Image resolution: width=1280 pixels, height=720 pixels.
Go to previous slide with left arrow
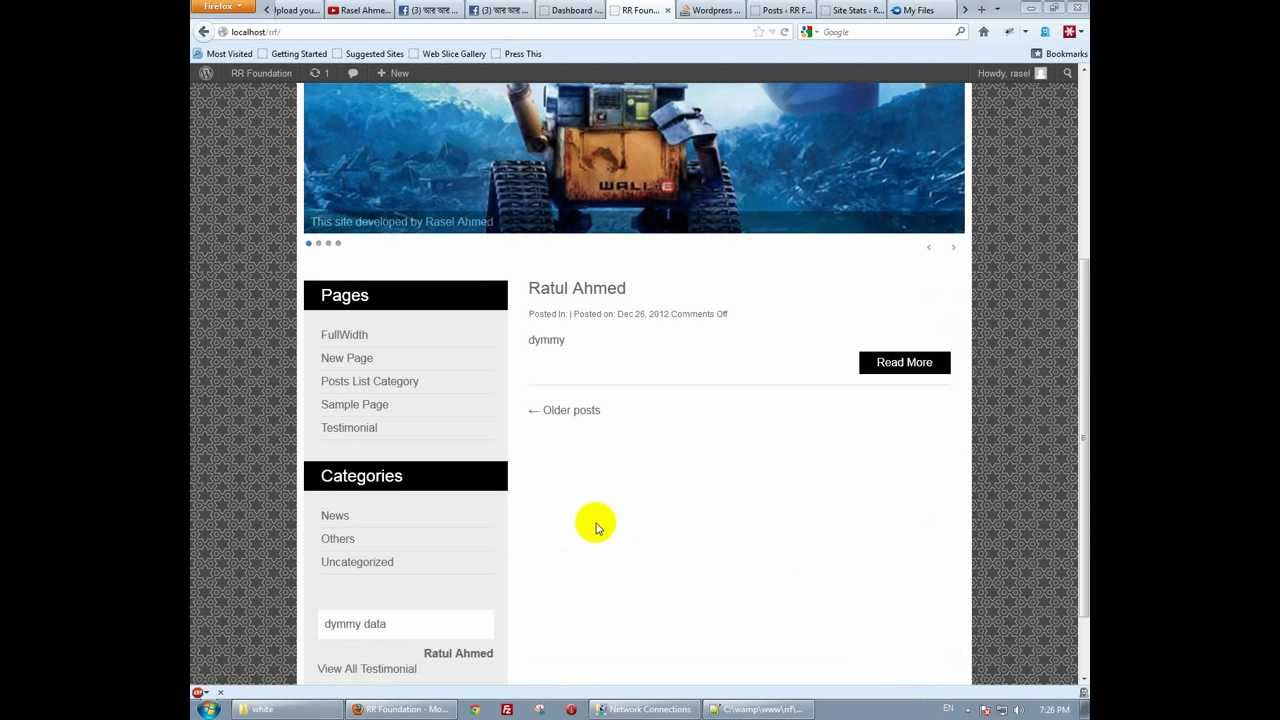(x=929, y=247)
